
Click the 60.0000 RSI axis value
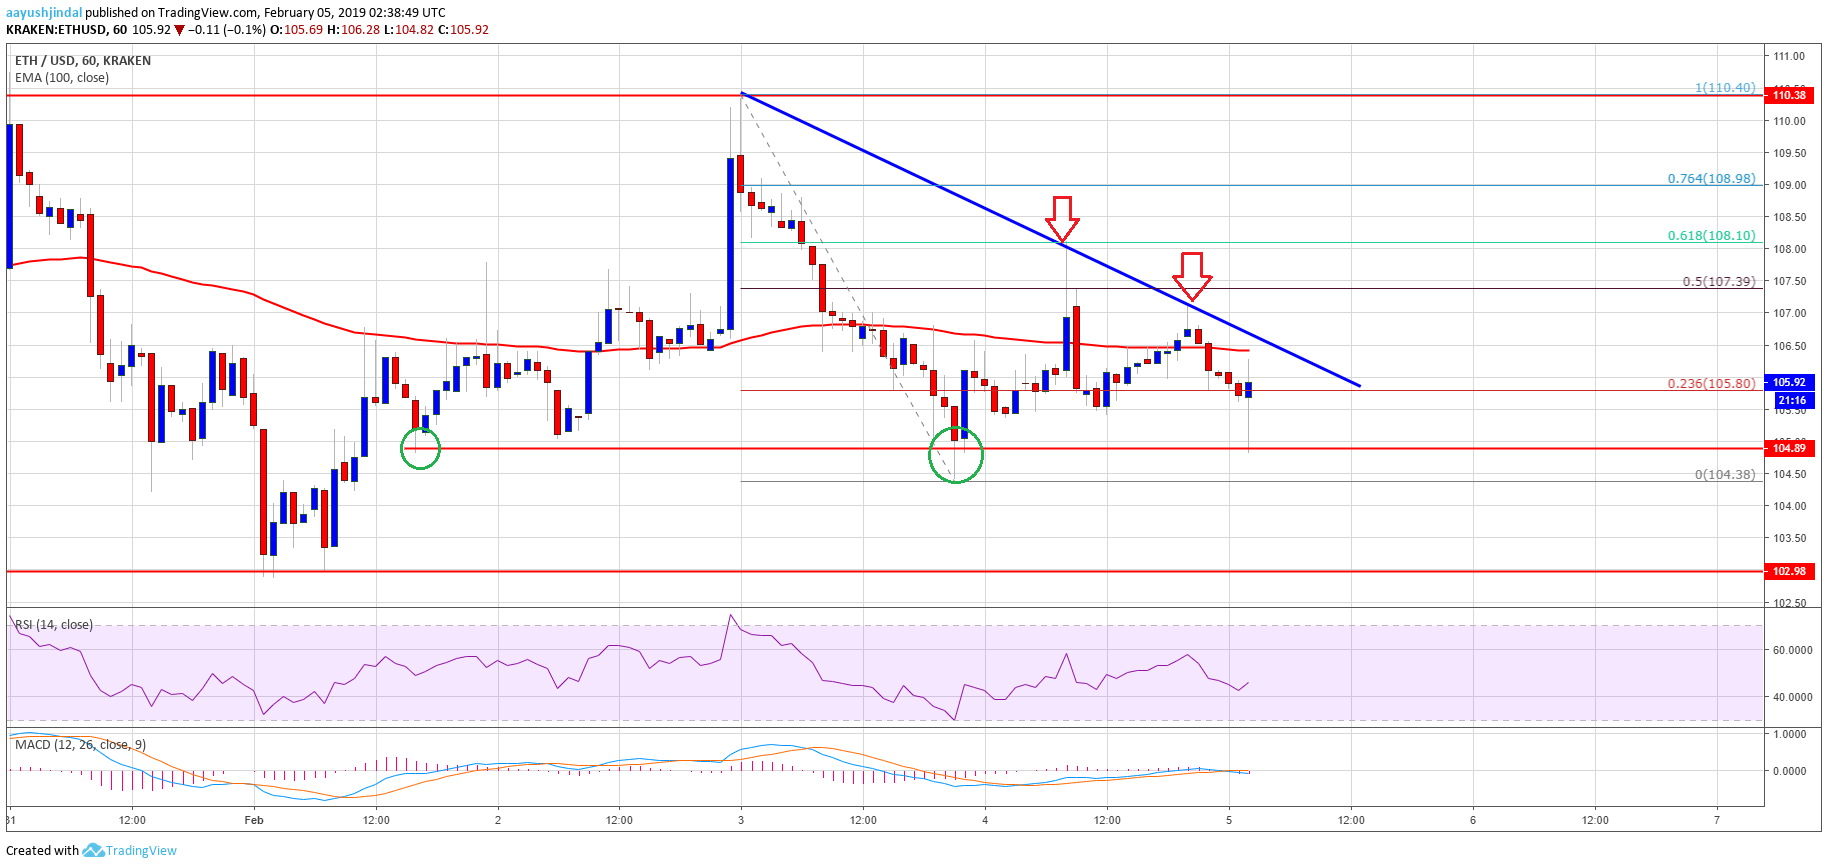pos(1792,650)
